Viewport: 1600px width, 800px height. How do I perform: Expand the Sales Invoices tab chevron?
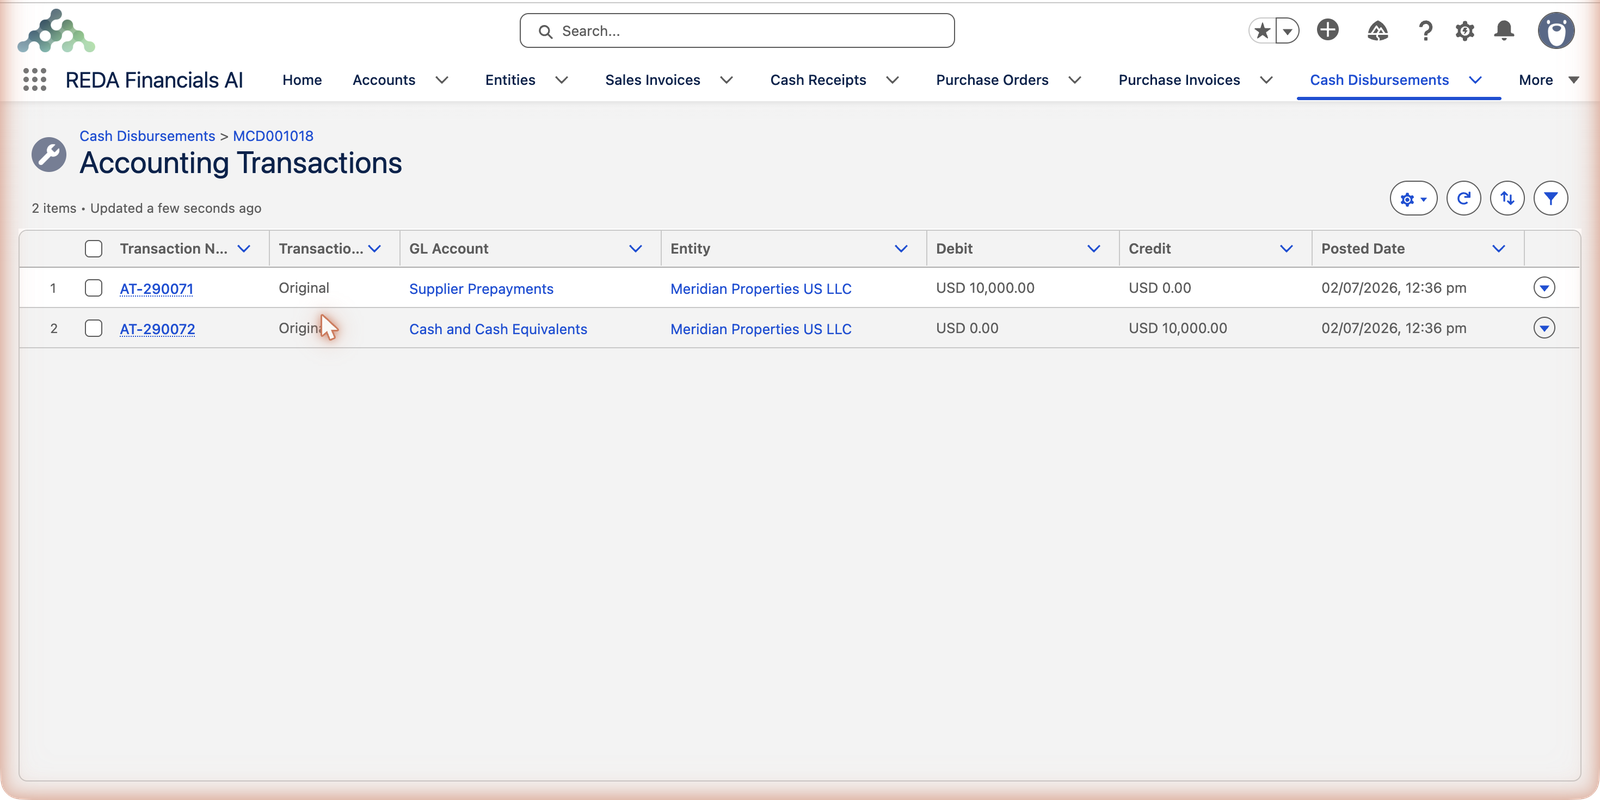(727, 80)
